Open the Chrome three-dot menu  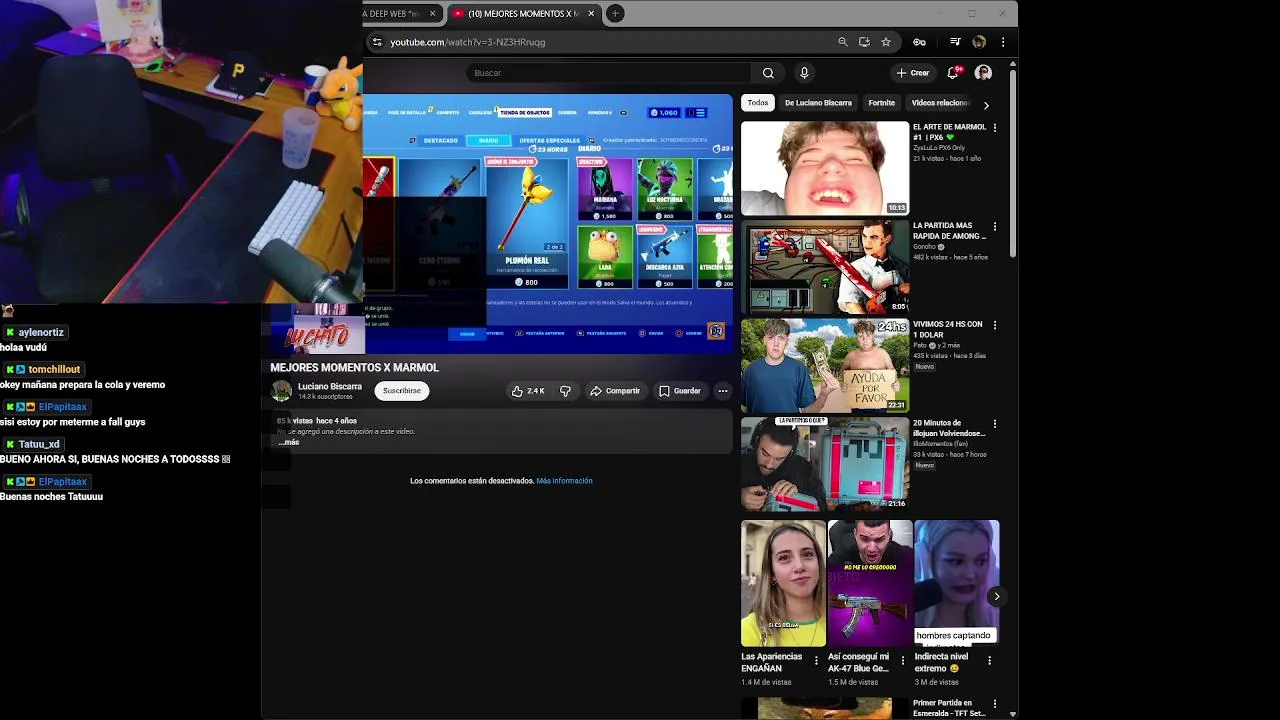pos(1003,42)
